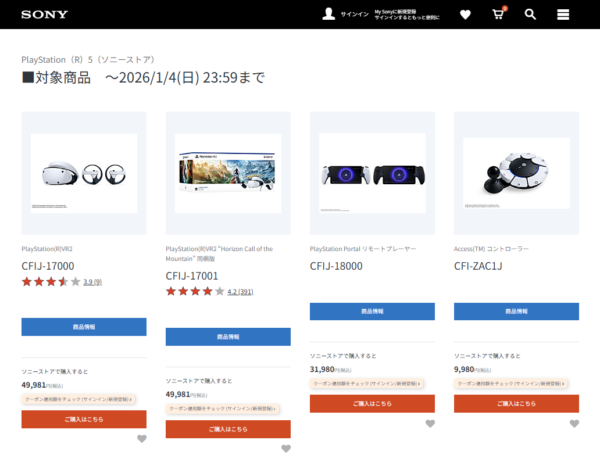This screenshot has width=600, height=458.
Task: Click the star rating icons for CFIJ-17001
Action: (x=195, y=292)
